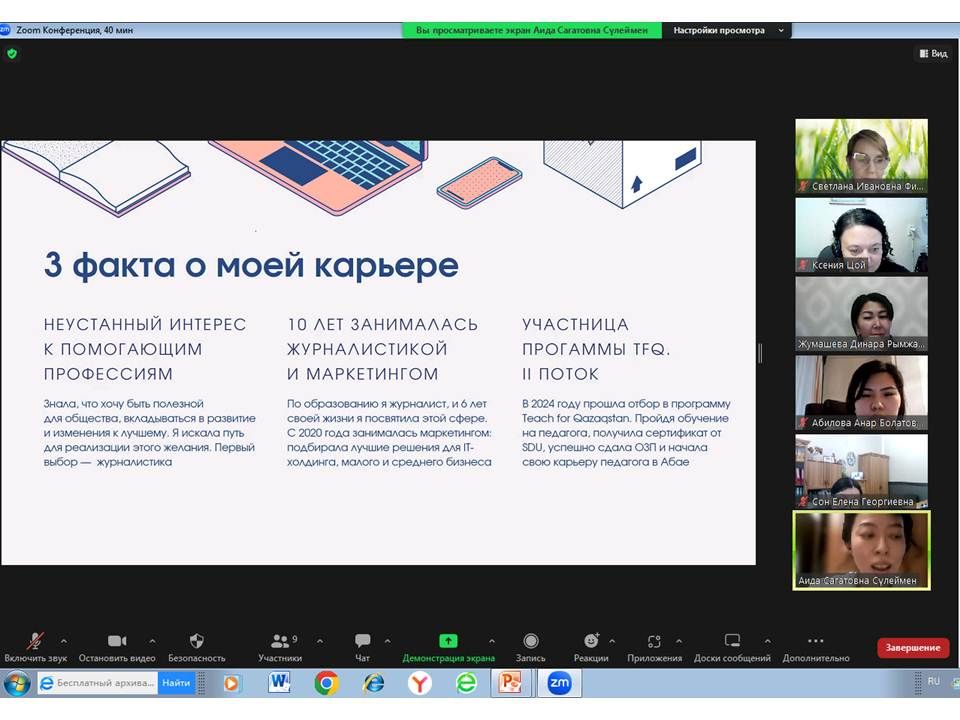Open the View settings dropdown at top

click(728, 30)
